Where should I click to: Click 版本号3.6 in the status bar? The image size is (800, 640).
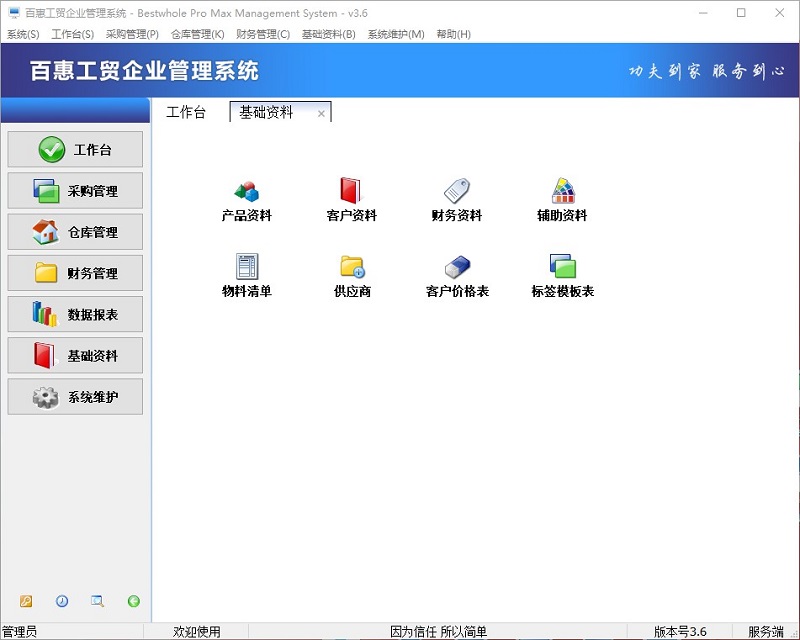coord(680,632)
